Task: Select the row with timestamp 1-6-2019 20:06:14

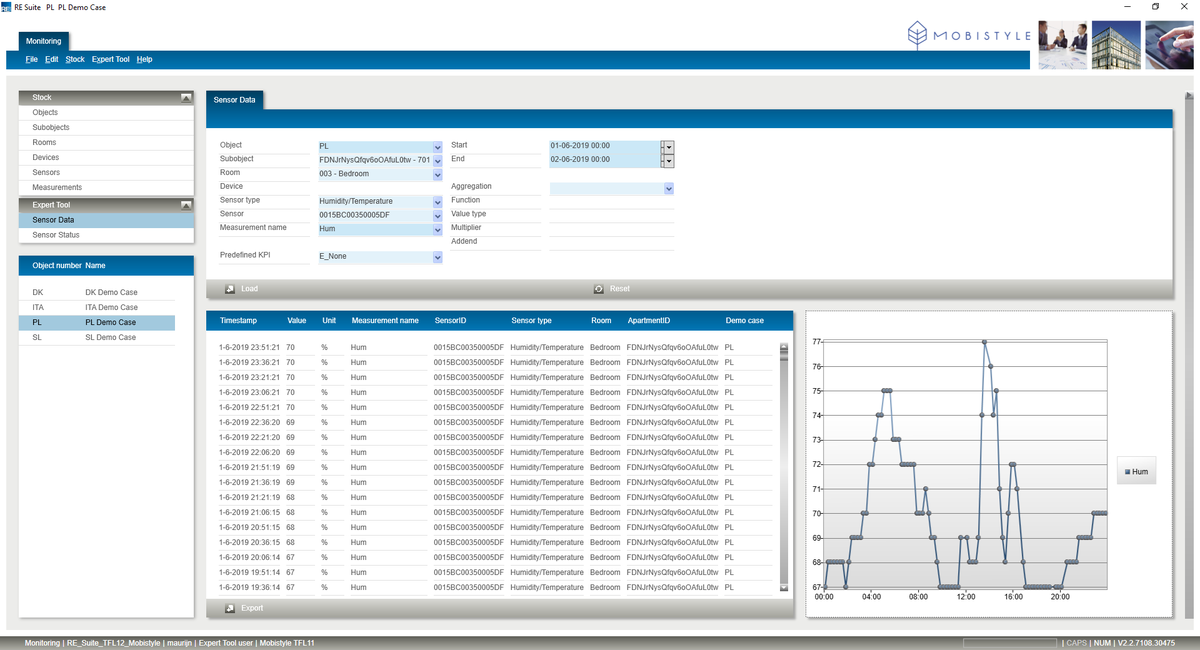Action: pos(496,557)
